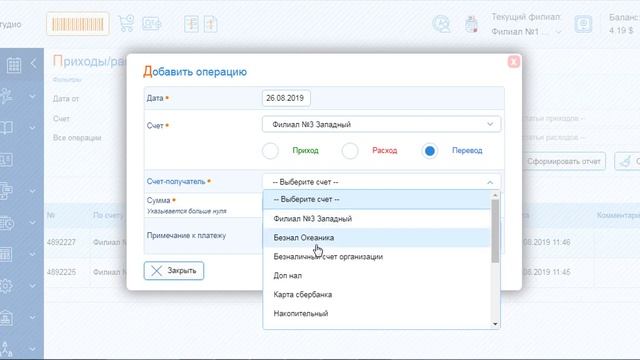Choose Безналичный счет организации option
The image size is (640, 360).
[377, 257]
